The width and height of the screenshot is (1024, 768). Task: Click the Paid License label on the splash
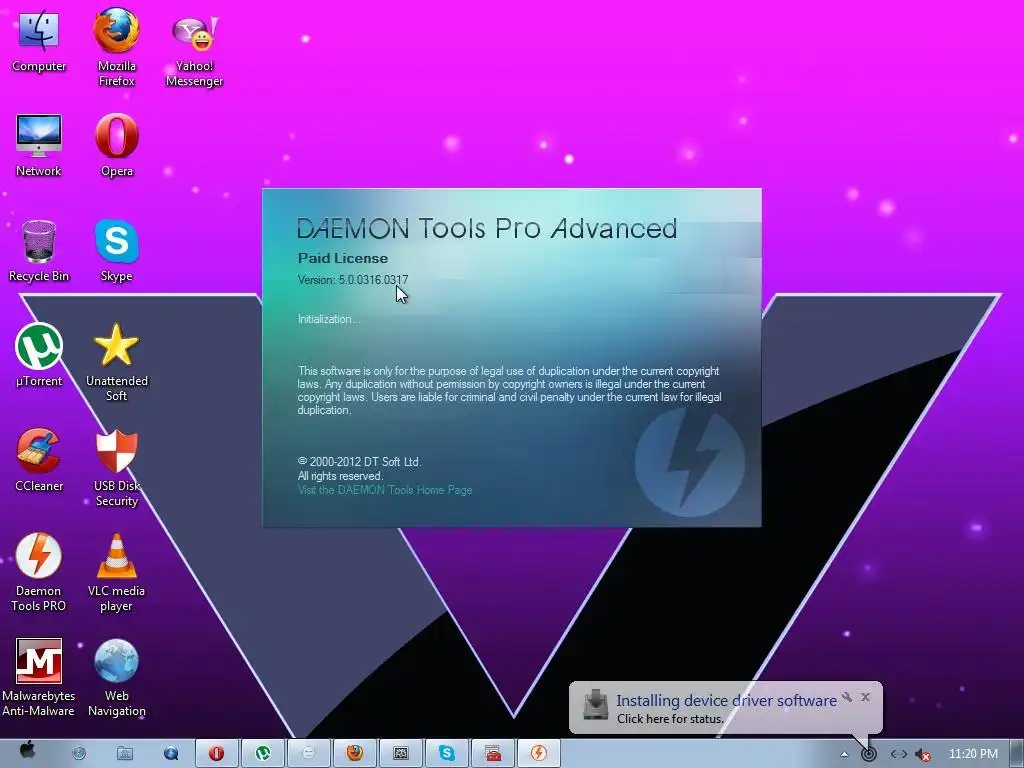[x=343, y=258]
